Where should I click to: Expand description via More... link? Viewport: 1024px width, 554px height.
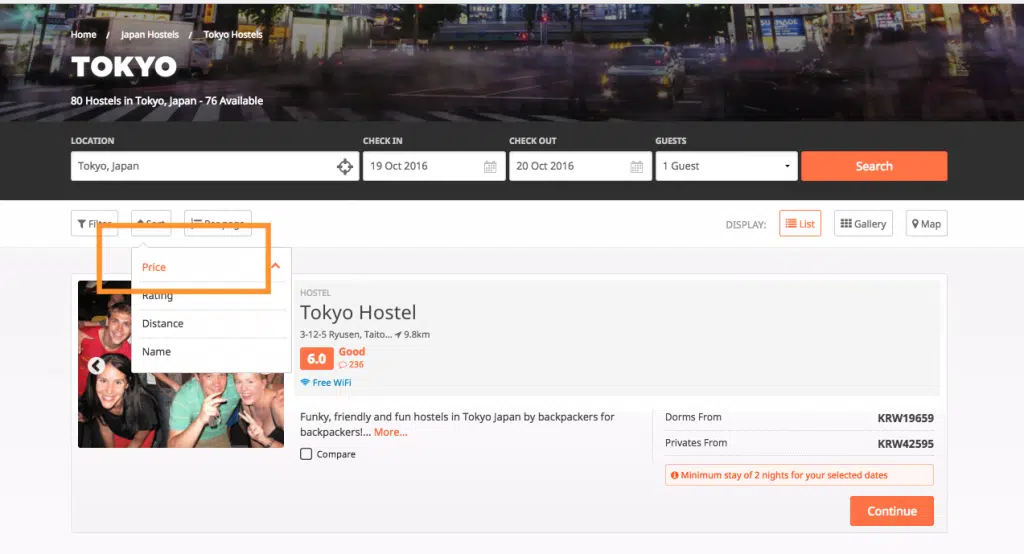pos(390,433)
